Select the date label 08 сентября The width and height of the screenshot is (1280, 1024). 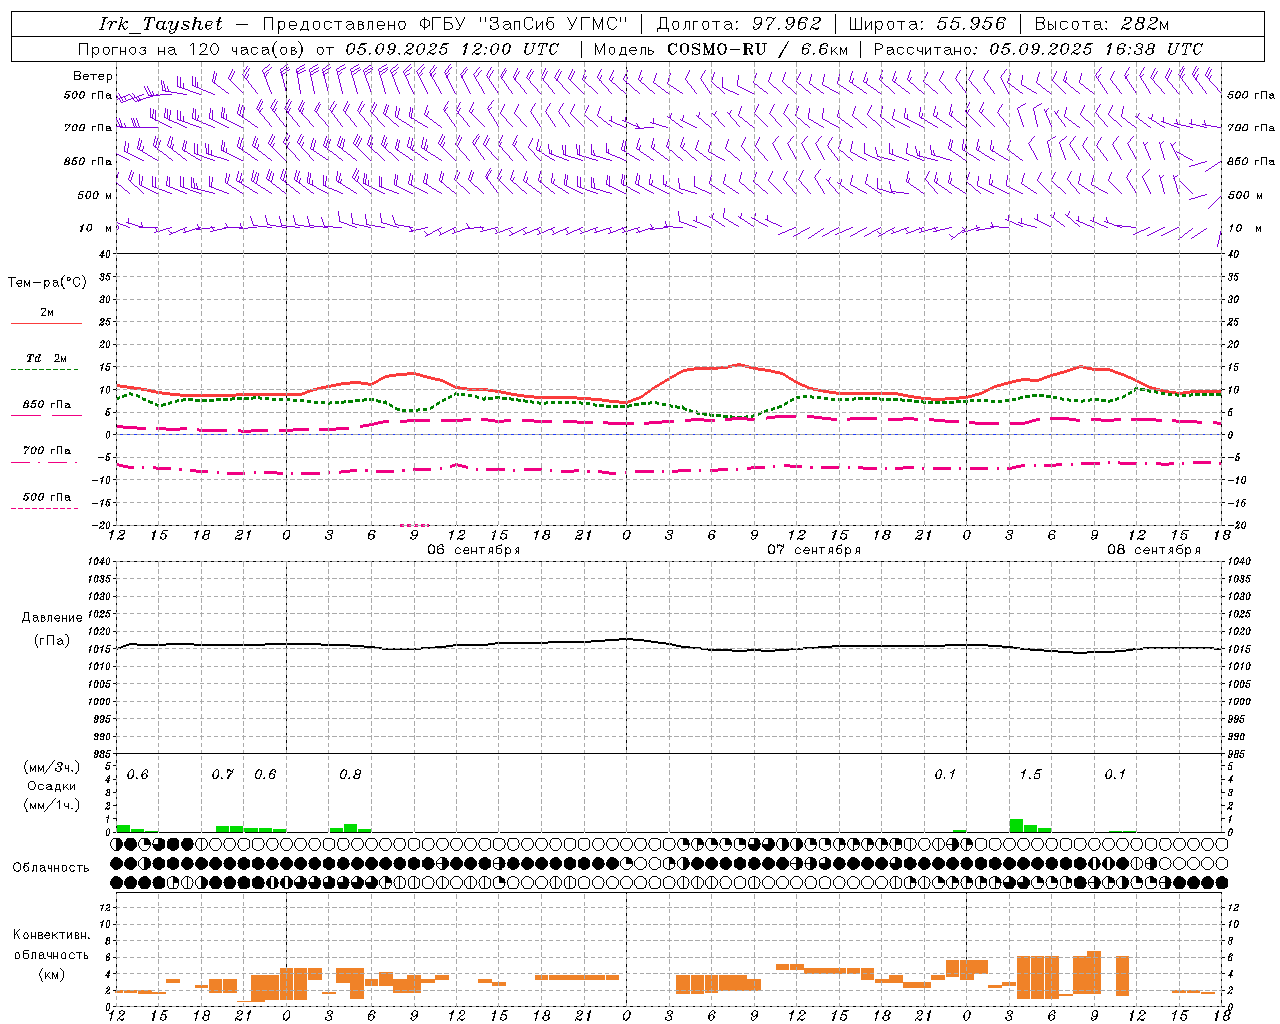click(x=1154, y=550)
